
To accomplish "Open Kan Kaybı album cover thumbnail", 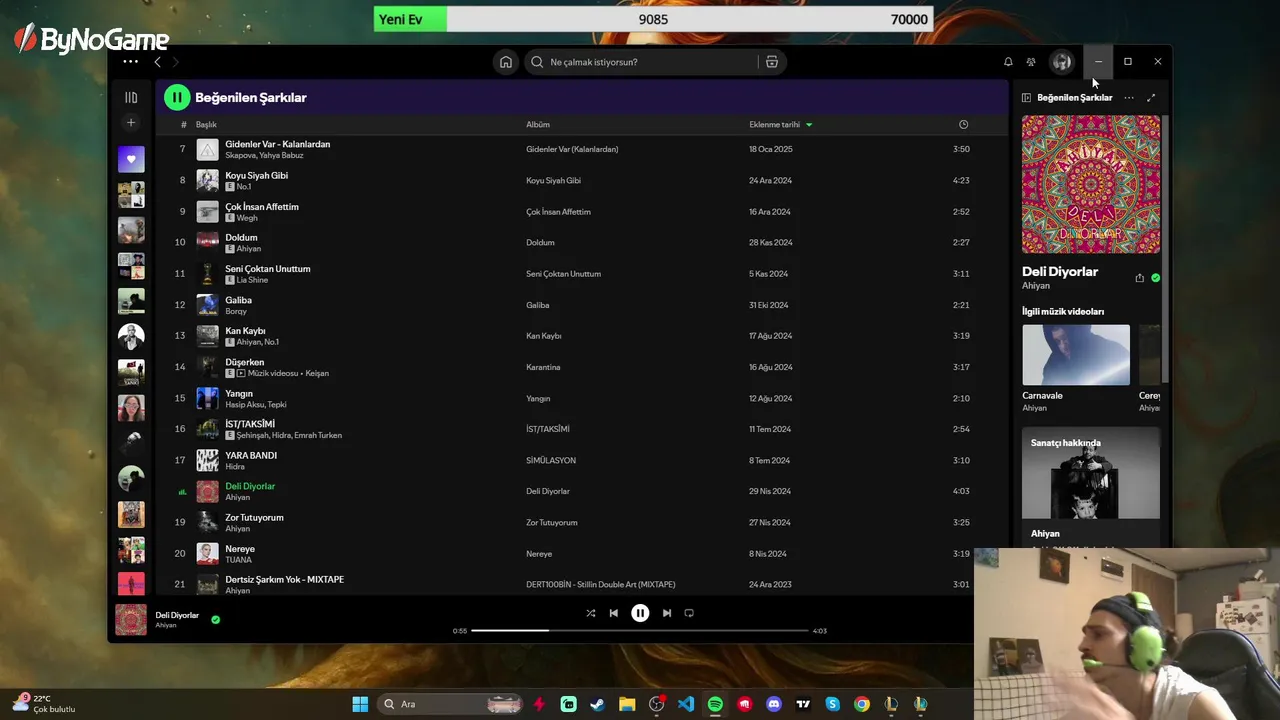I will click(207, 336).
